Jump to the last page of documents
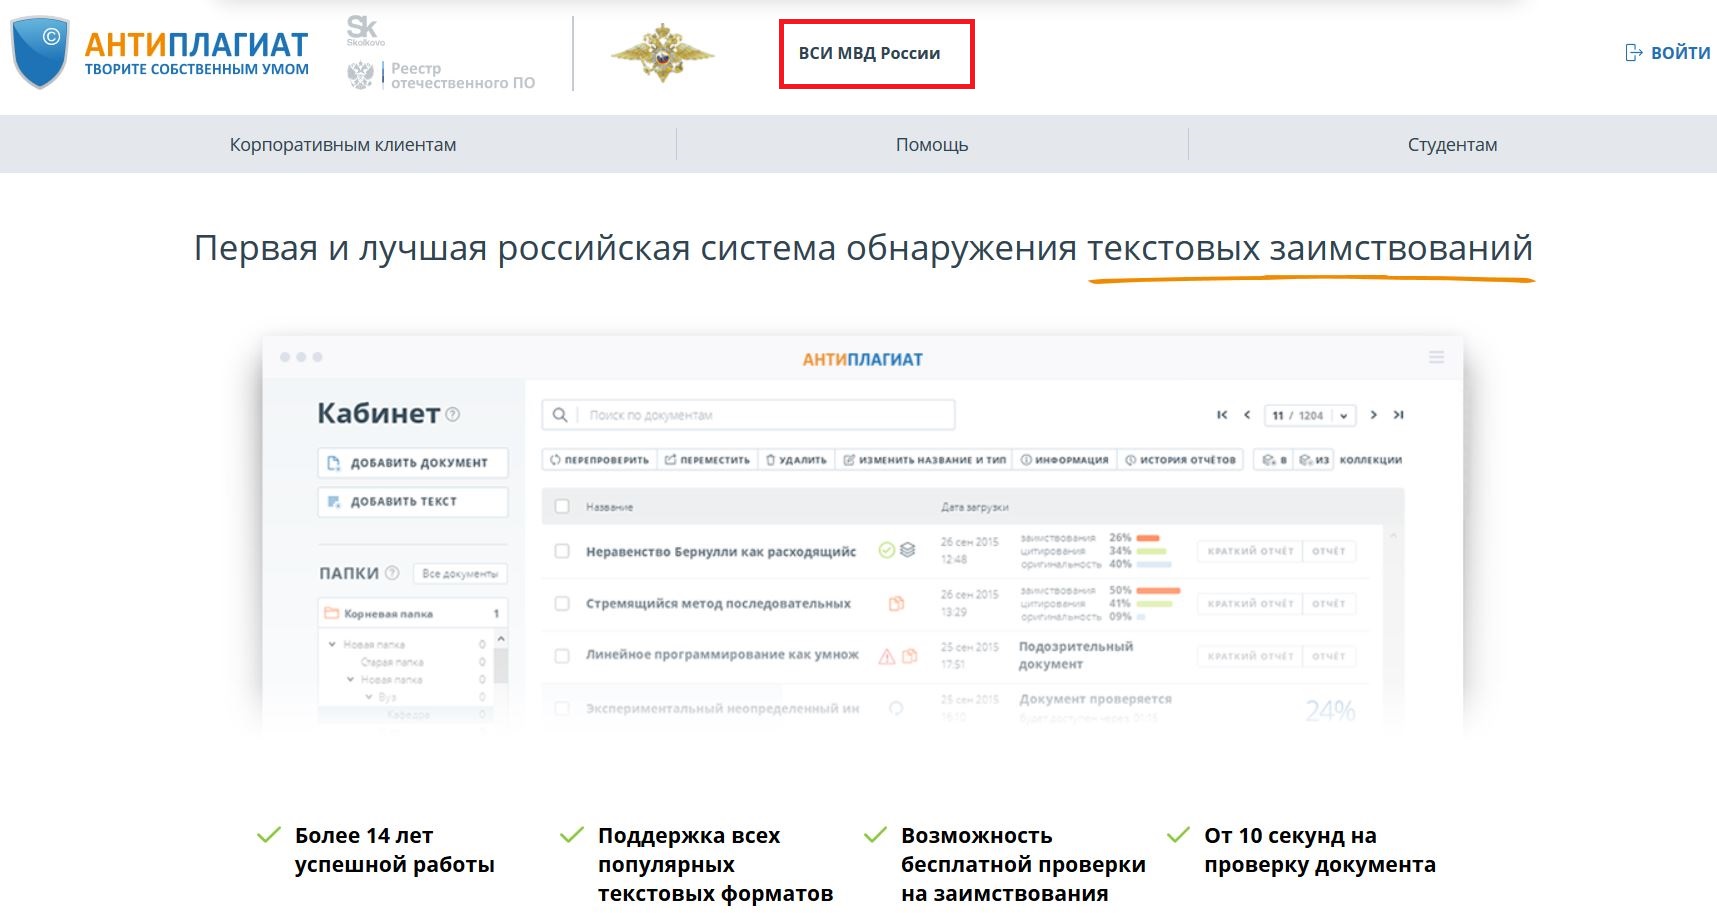The image size is (1717, 913). [x=1399, y=415]
